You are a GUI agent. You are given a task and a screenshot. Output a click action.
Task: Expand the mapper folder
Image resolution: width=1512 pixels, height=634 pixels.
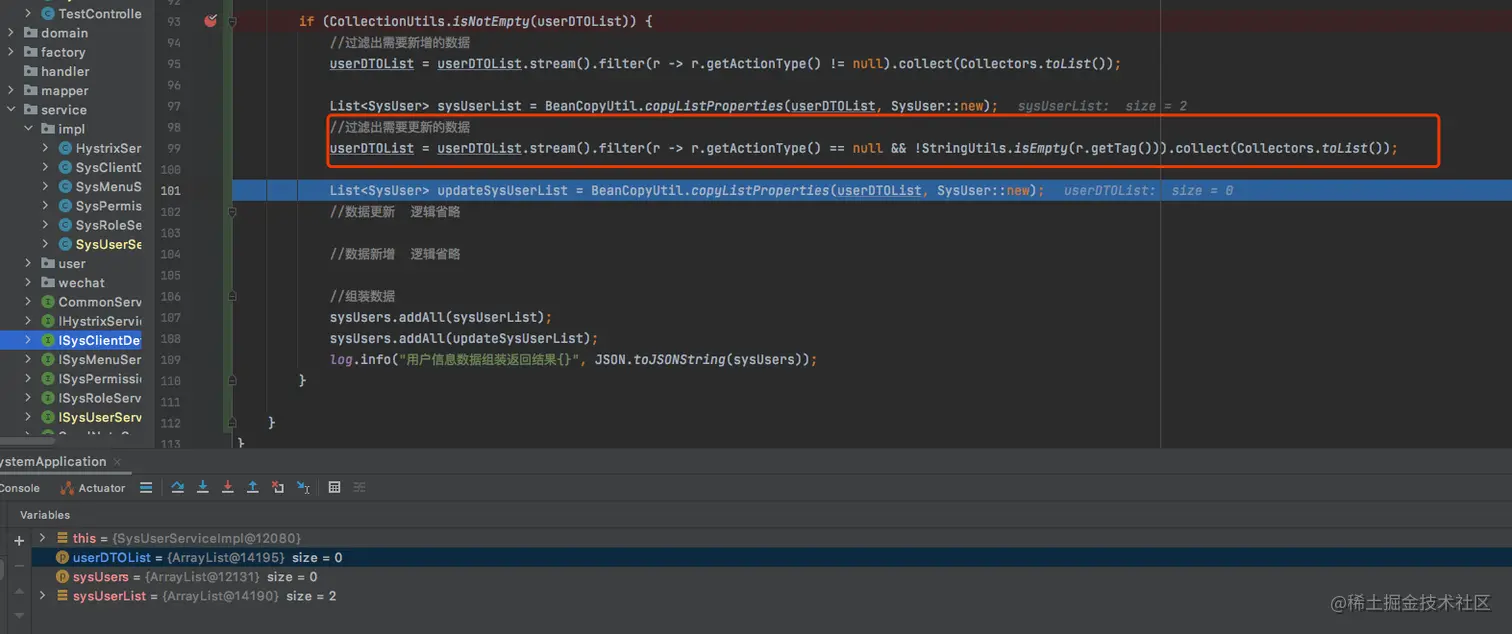pos(11,91)
